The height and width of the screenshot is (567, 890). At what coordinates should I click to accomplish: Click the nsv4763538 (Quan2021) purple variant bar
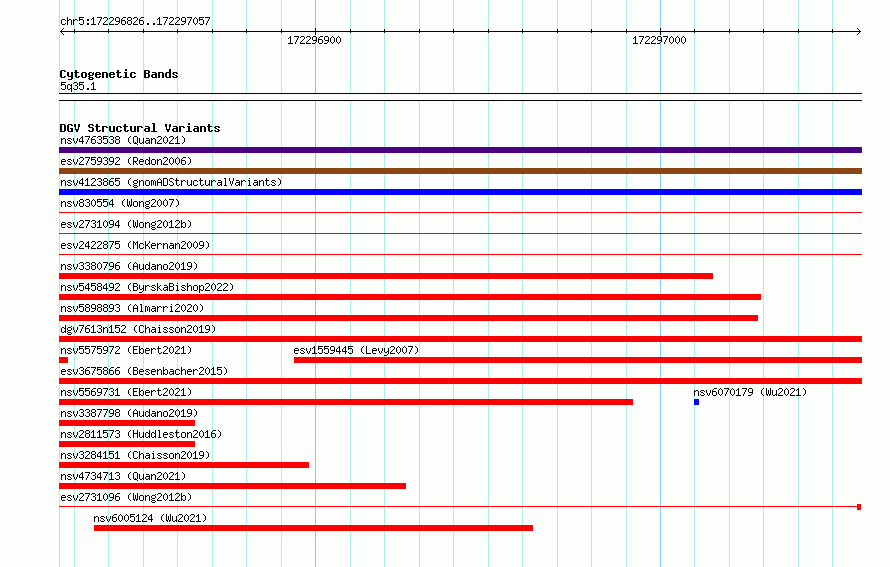(x=460, y=150)
